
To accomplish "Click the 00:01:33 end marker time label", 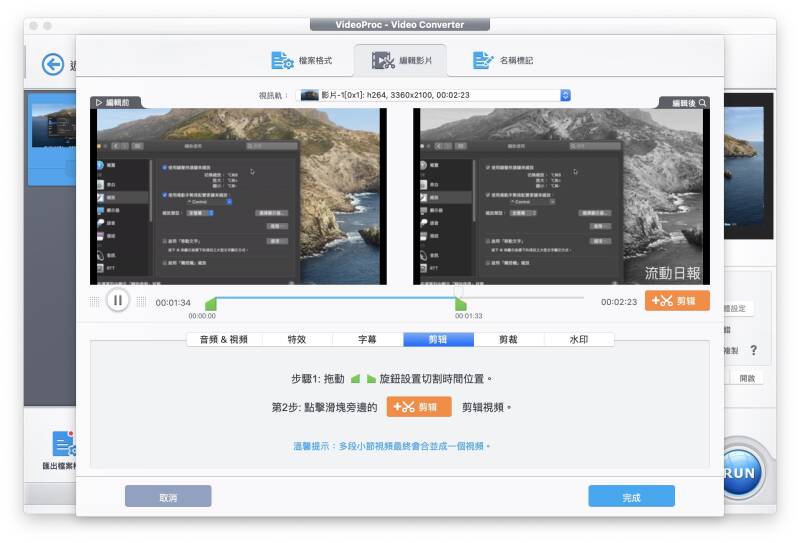I will [468, 316].
